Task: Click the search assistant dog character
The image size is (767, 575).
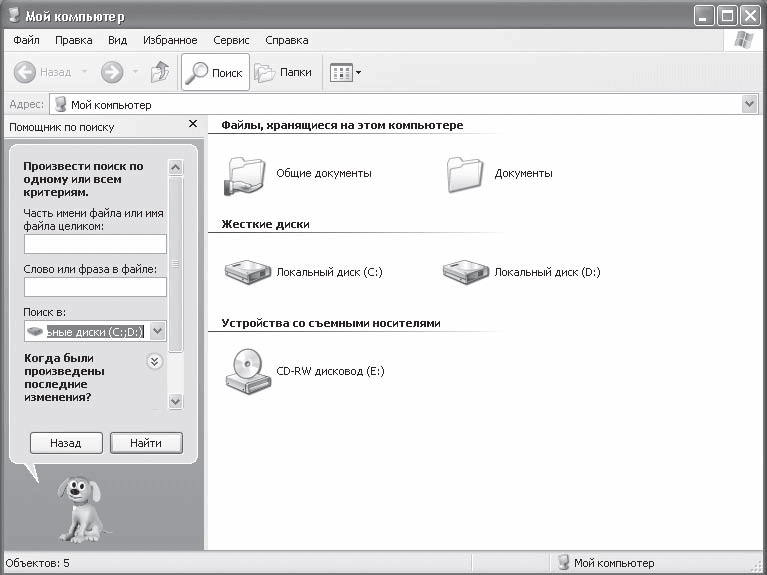Action: [x=79, y=509]
